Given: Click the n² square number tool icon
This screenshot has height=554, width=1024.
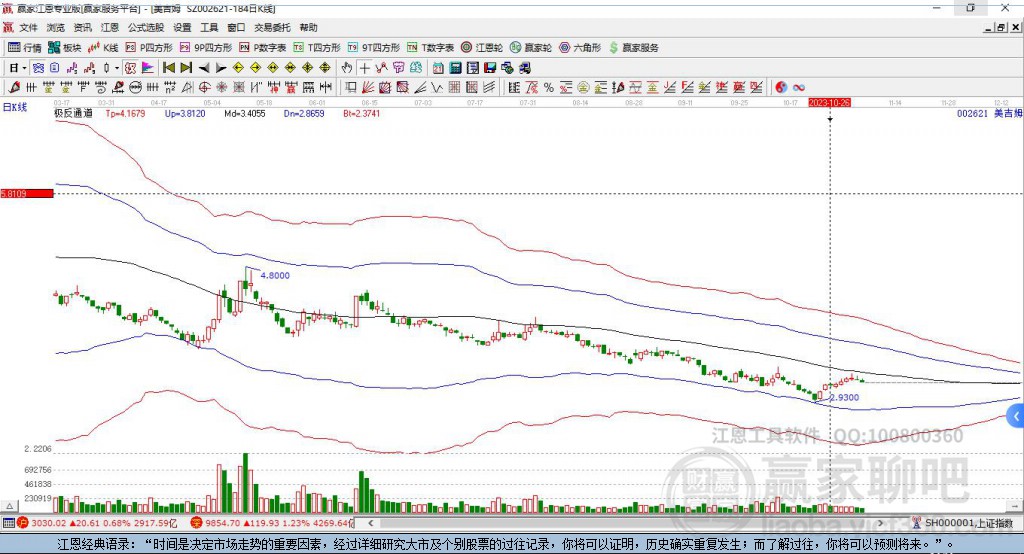Looking at the screenshot, I should [x=170, y=87].
